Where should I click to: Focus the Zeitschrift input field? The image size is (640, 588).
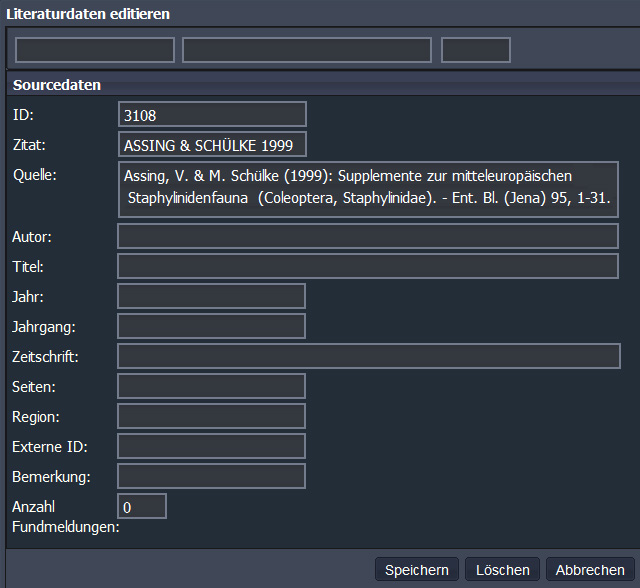[368, 357]
